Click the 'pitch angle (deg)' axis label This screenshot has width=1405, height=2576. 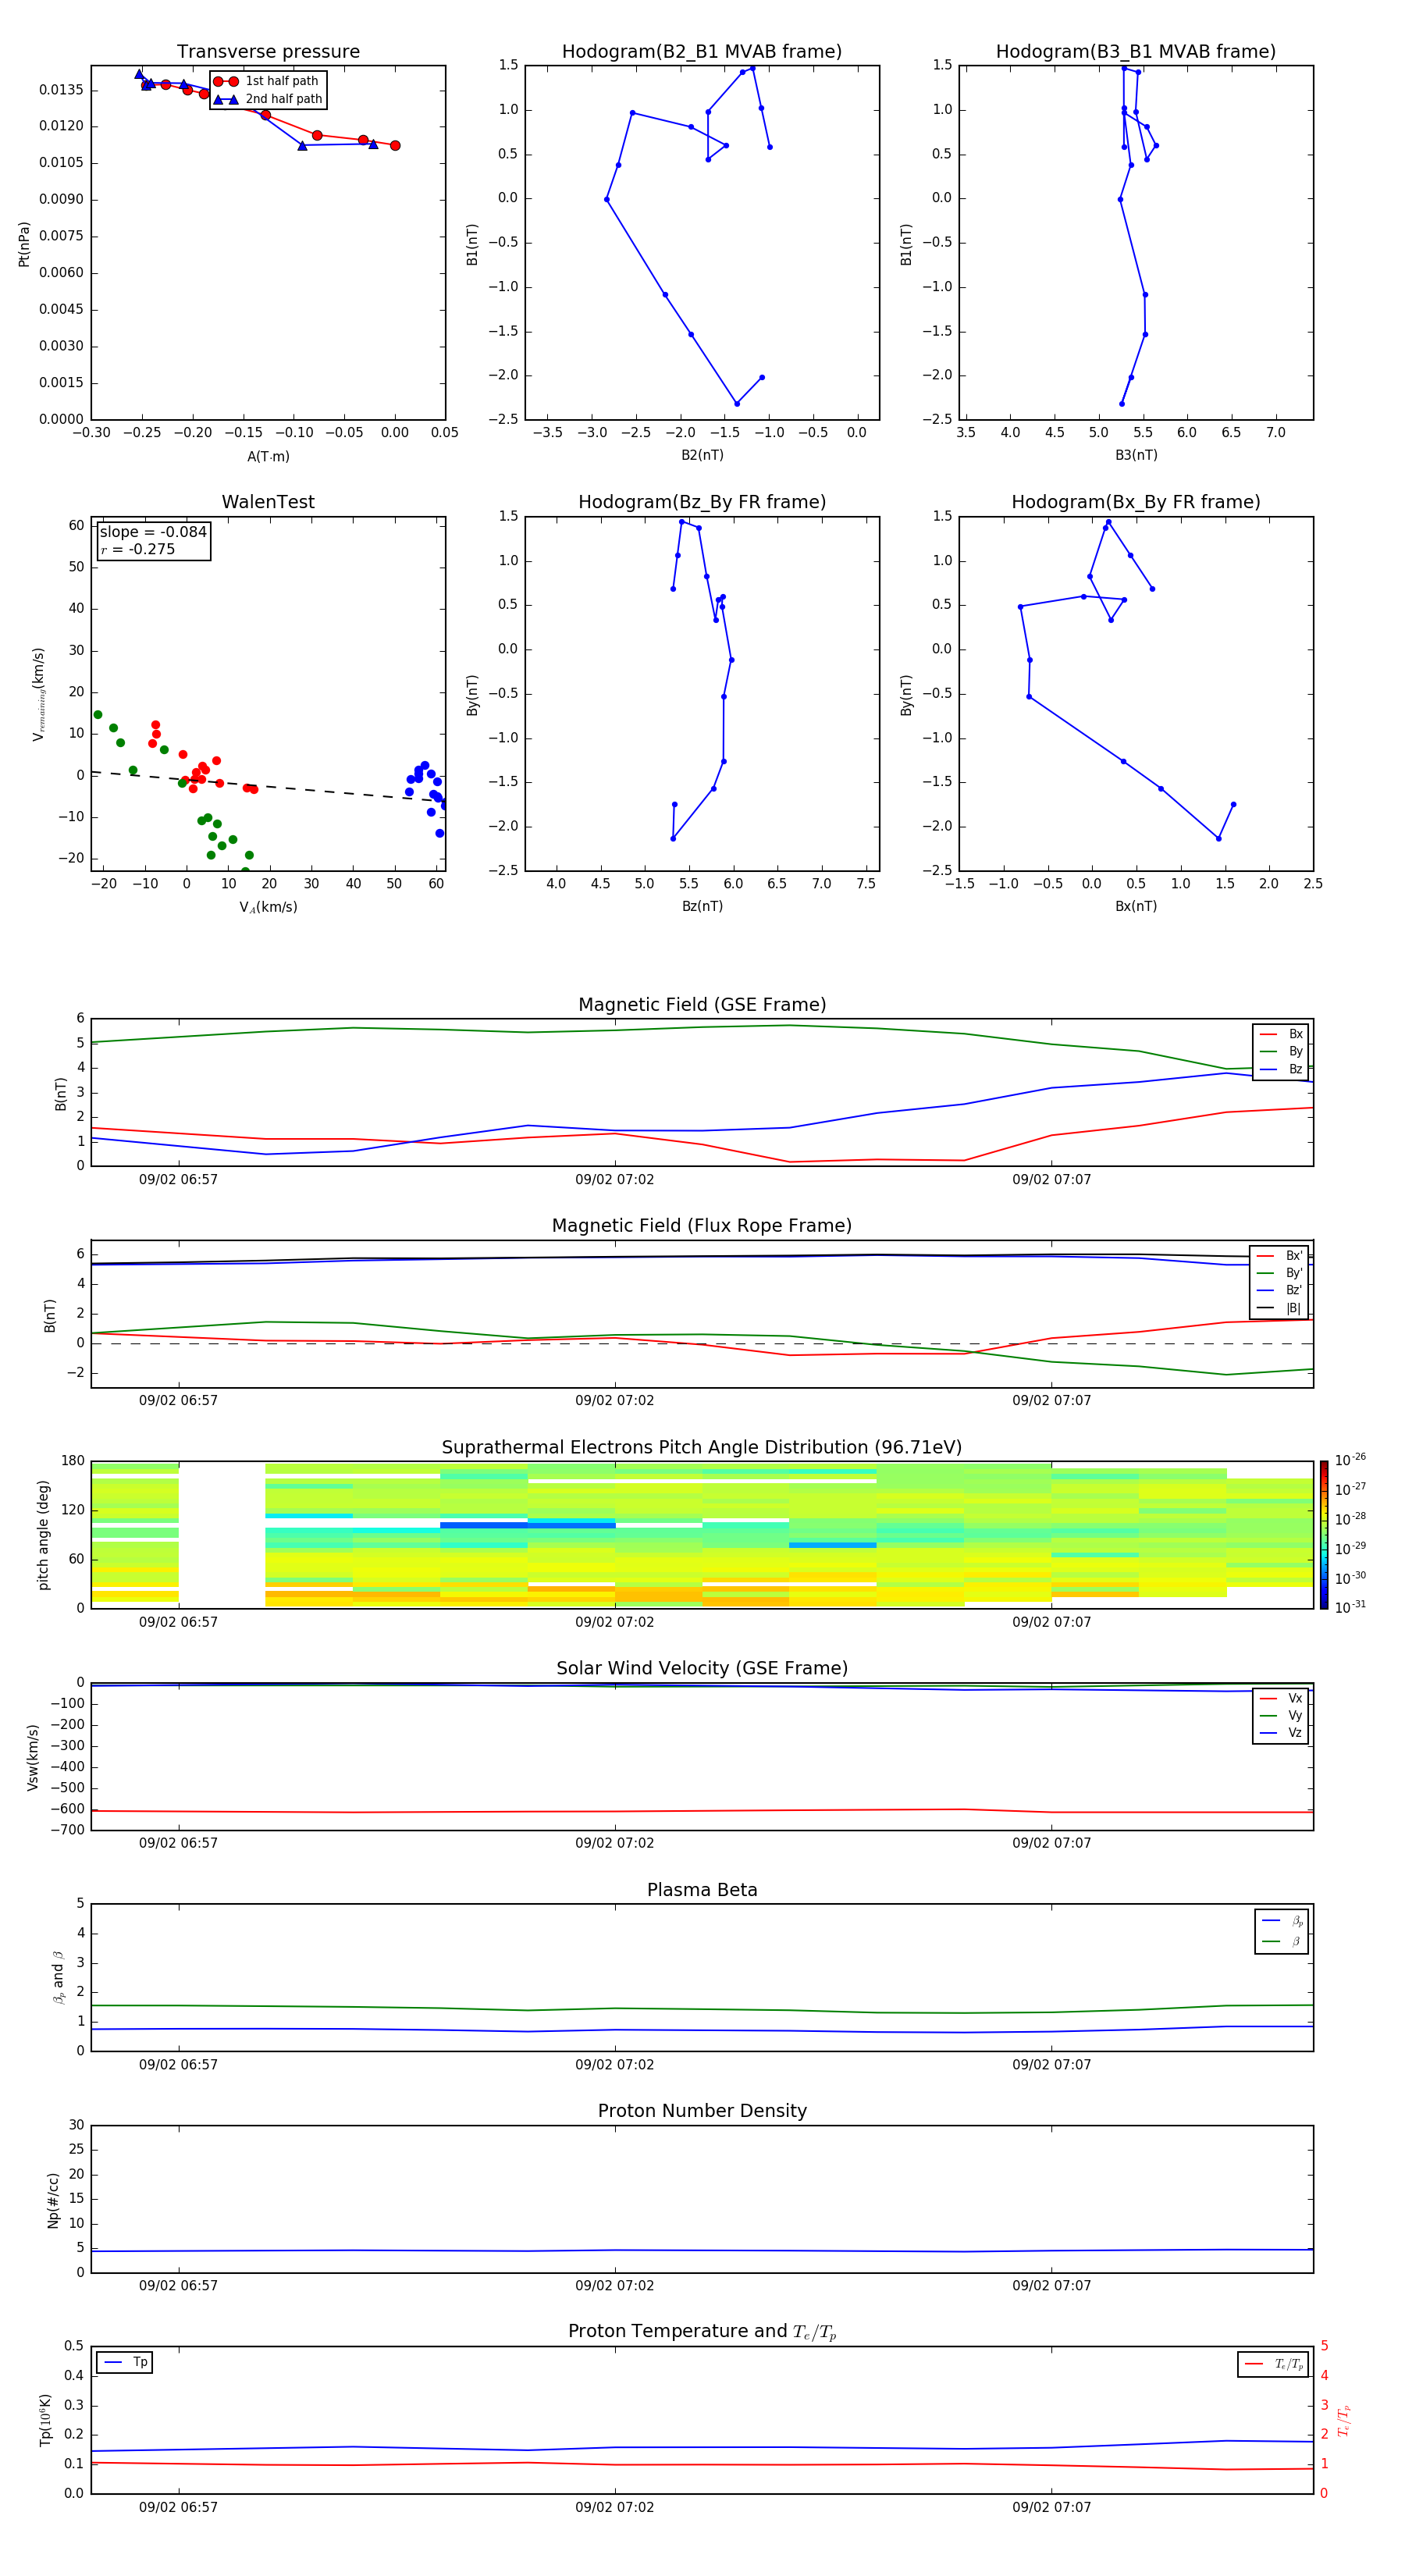pos(43,1535)
